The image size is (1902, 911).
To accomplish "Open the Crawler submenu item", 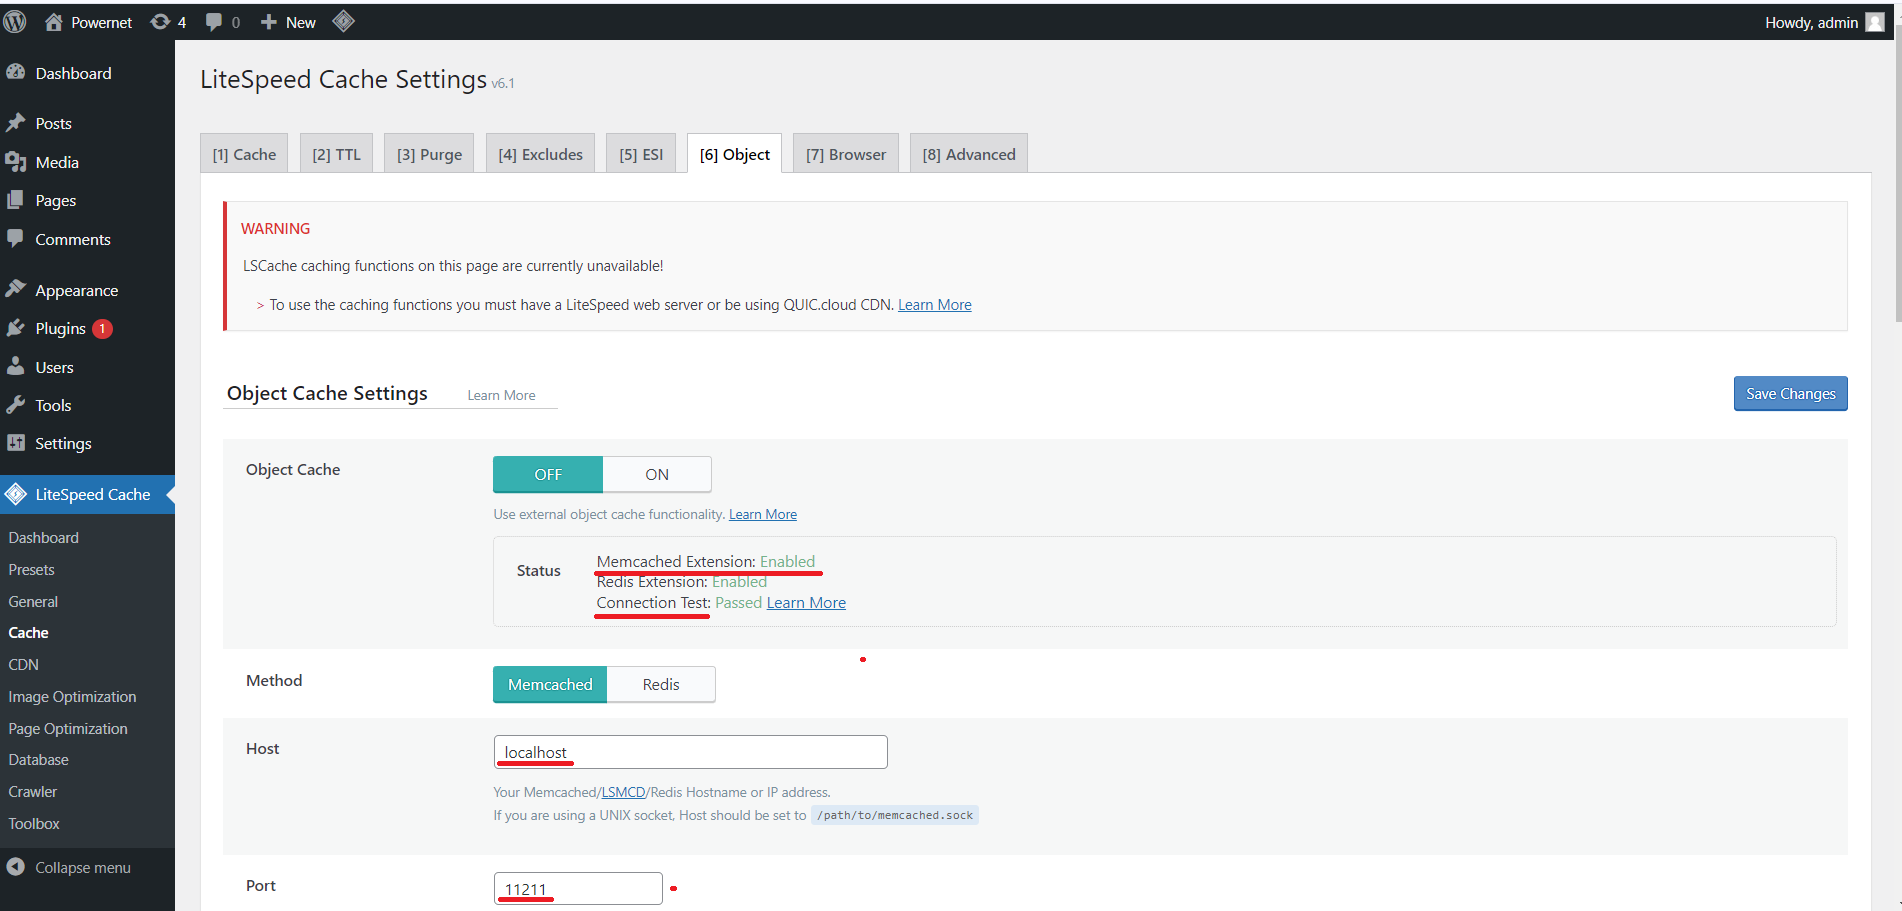I will [33, 791].
